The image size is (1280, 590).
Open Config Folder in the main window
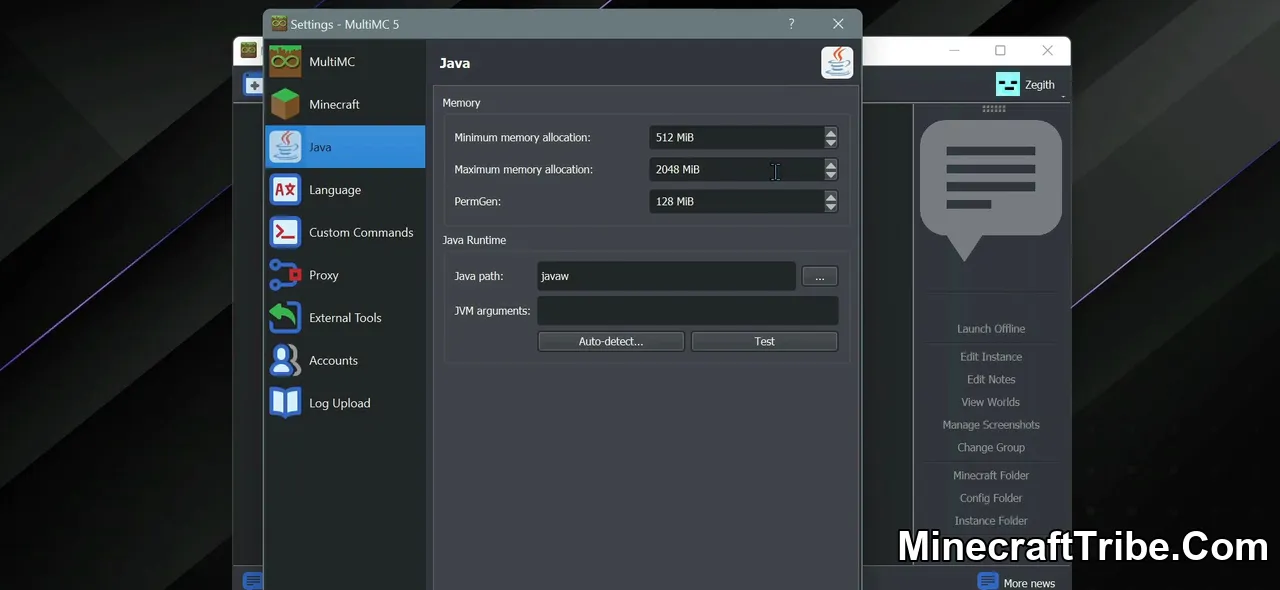pos(991,498)
